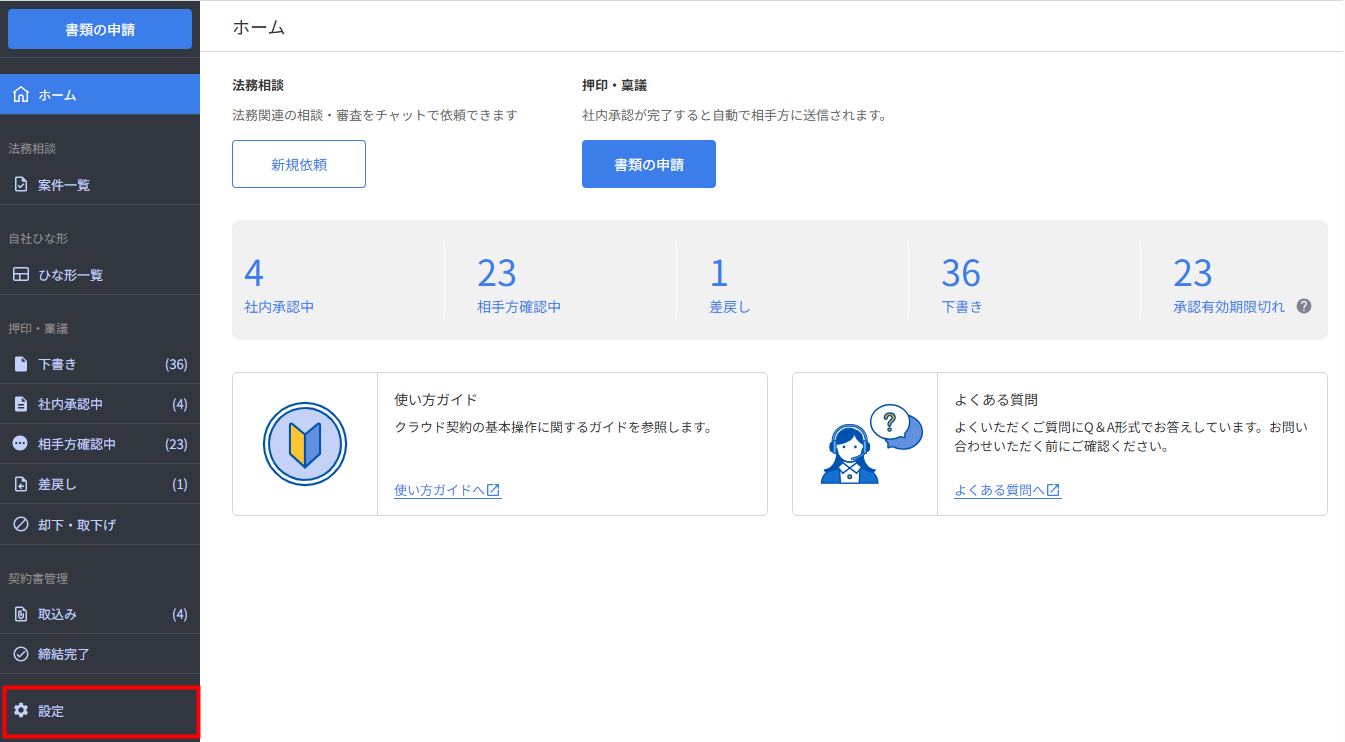Open 相手方確認中 via the chat bubble icon
Image resolution: width=1345 pixels, height=742 pixels.
[21, 444]
